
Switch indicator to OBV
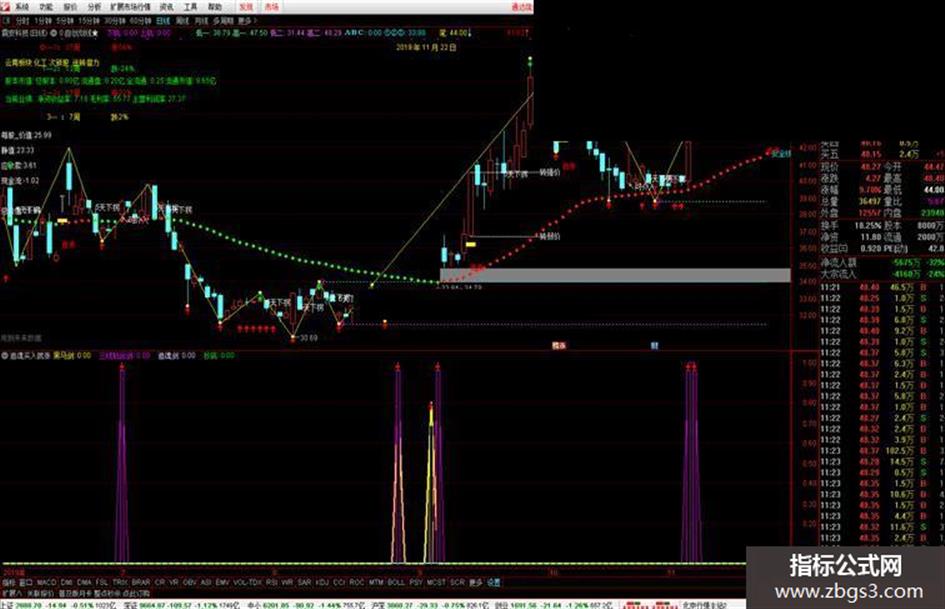click(189, 582)
